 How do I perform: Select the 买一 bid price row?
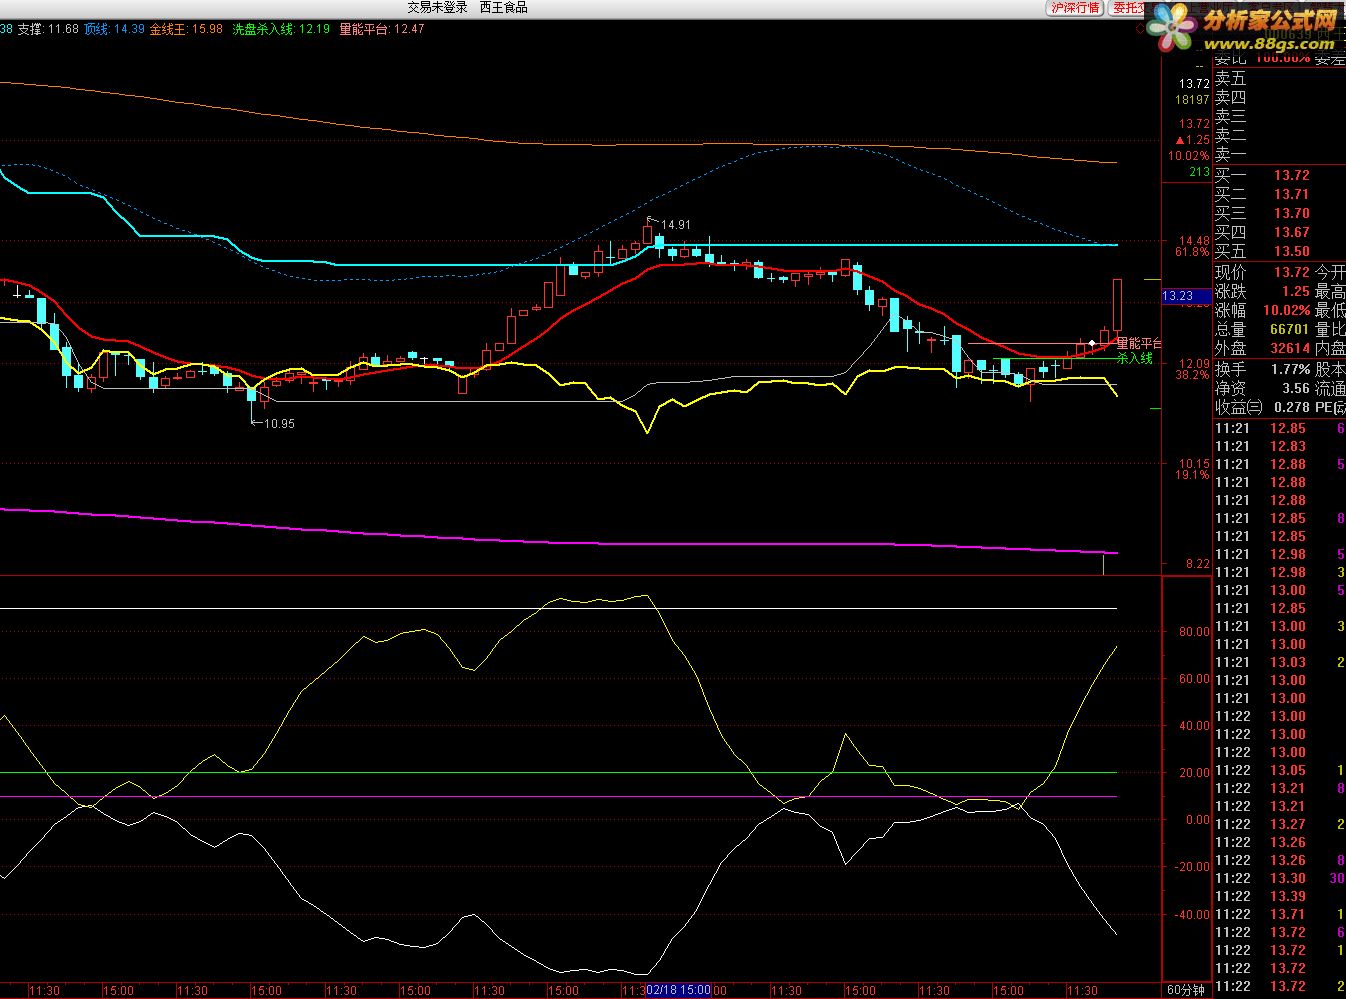(x=1279, y=175)
